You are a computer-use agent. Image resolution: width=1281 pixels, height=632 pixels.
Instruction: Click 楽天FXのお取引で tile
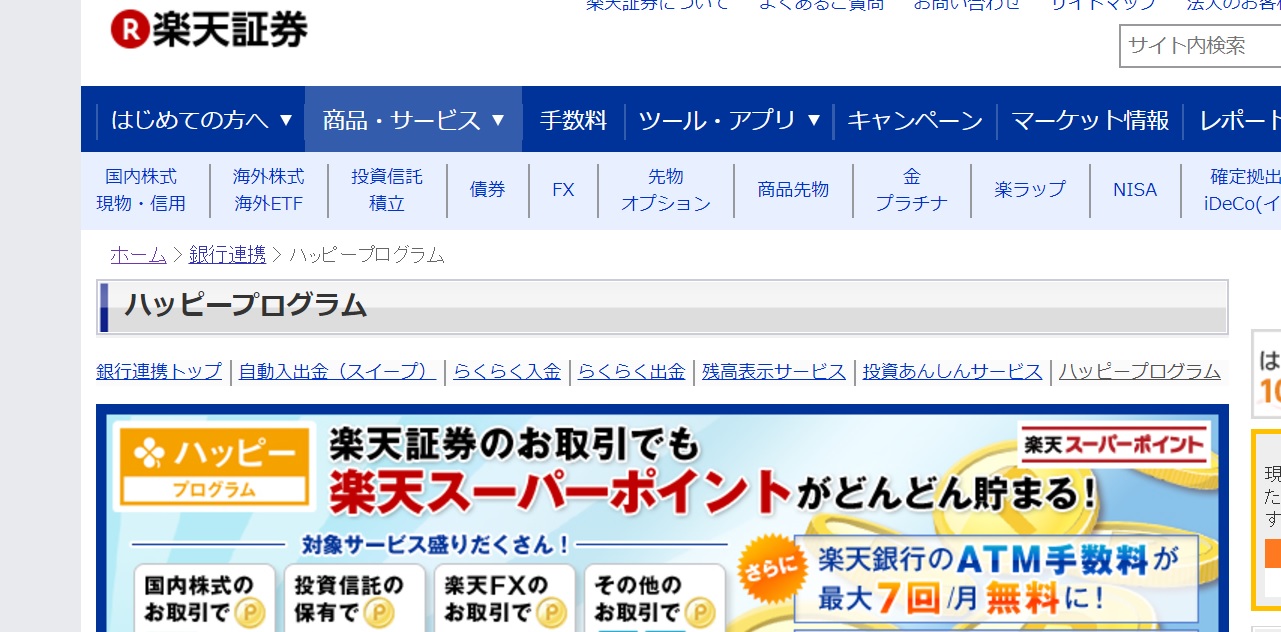pyautogui.click(x=504, y=599)
